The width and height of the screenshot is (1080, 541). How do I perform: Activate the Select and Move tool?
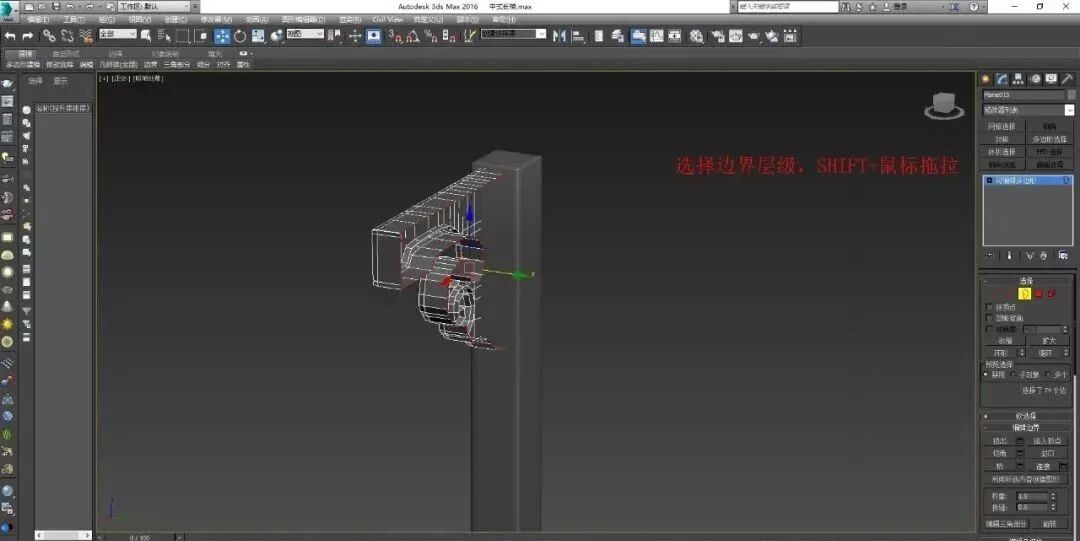tap(222, 36)
